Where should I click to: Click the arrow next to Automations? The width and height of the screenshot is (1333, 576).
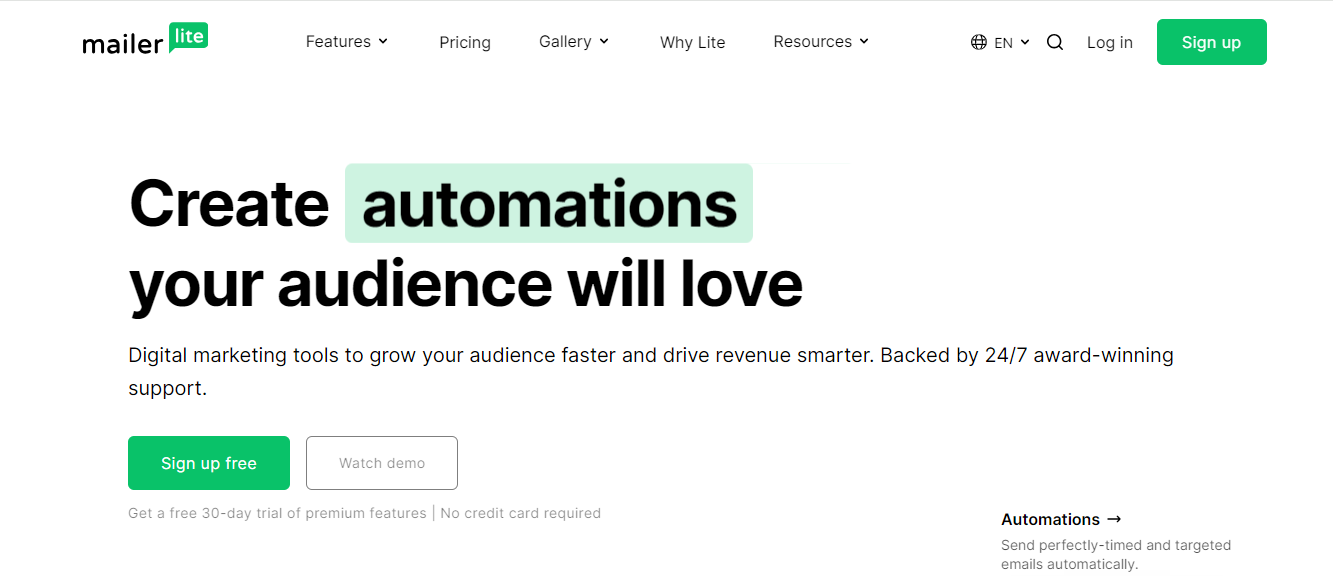pos(1114,519)
